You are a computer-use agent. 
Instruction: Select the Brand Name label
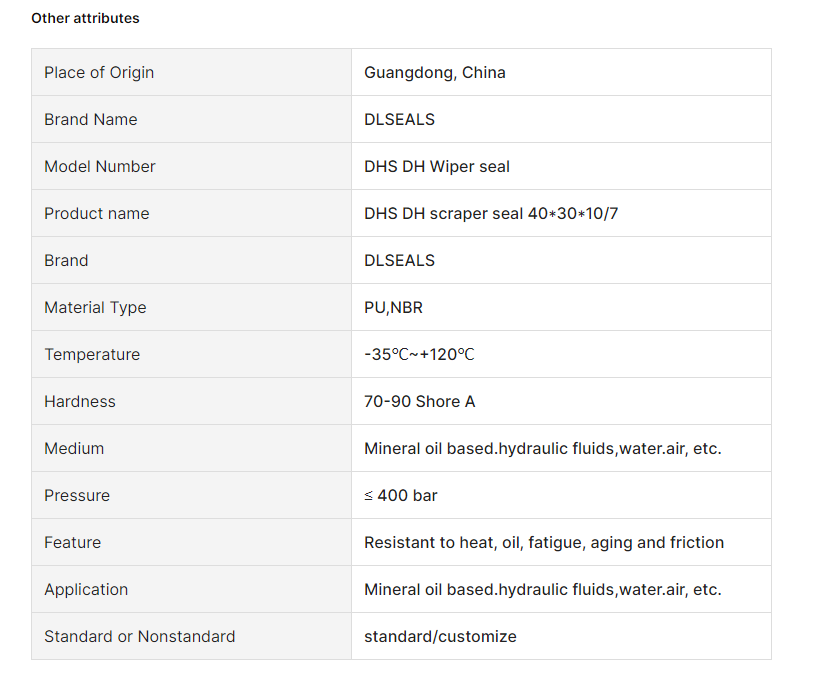tap(90, 119)
